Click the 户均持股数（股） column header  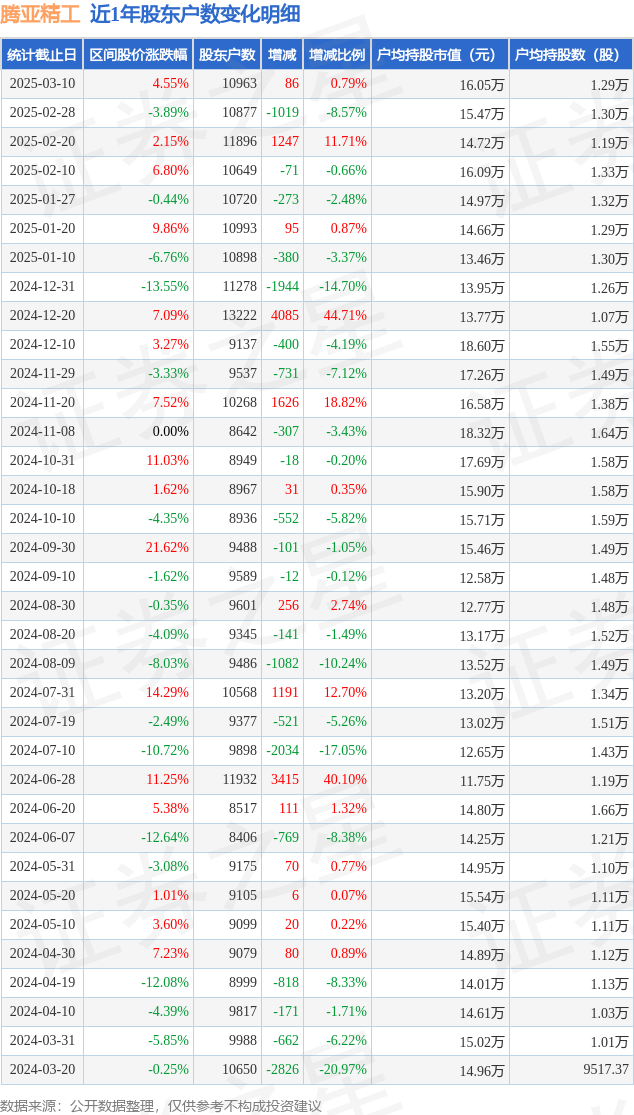[x=570, y=55]
